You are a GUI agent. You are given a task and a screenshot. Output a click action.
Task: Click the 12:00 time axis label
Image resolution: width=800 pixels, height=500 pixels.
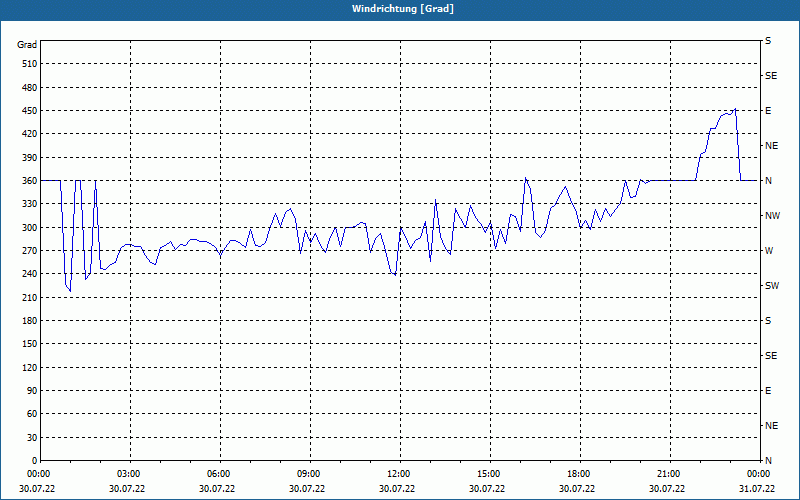pyautogui.click(x=397, y=474)
